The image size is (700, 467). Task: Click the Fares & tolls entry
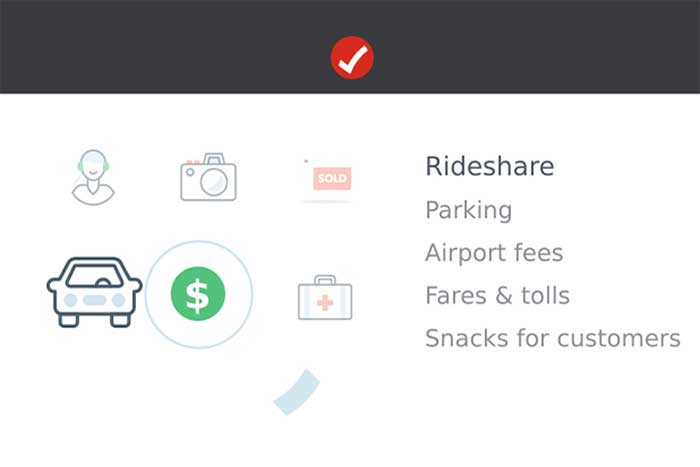point(497,296)
